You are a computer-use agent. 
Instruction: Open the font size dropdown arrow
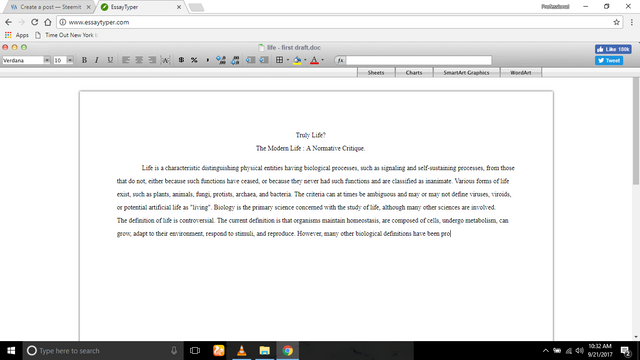(70, 60)
